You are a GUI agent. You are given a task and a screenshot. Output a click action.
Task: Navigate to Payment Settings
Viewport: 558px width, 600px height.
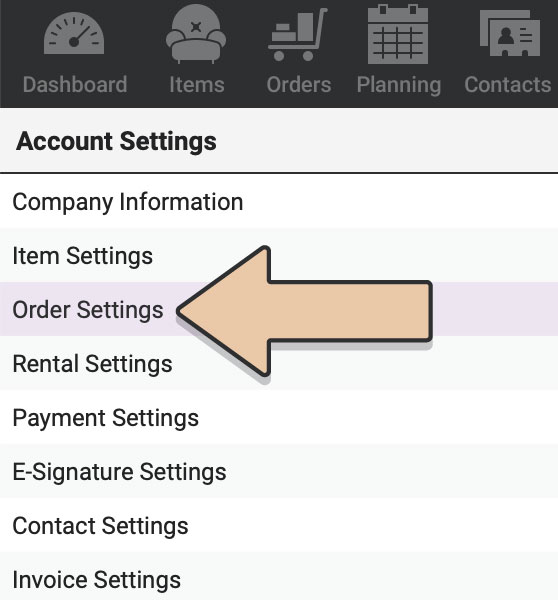(x=279, y=417)
